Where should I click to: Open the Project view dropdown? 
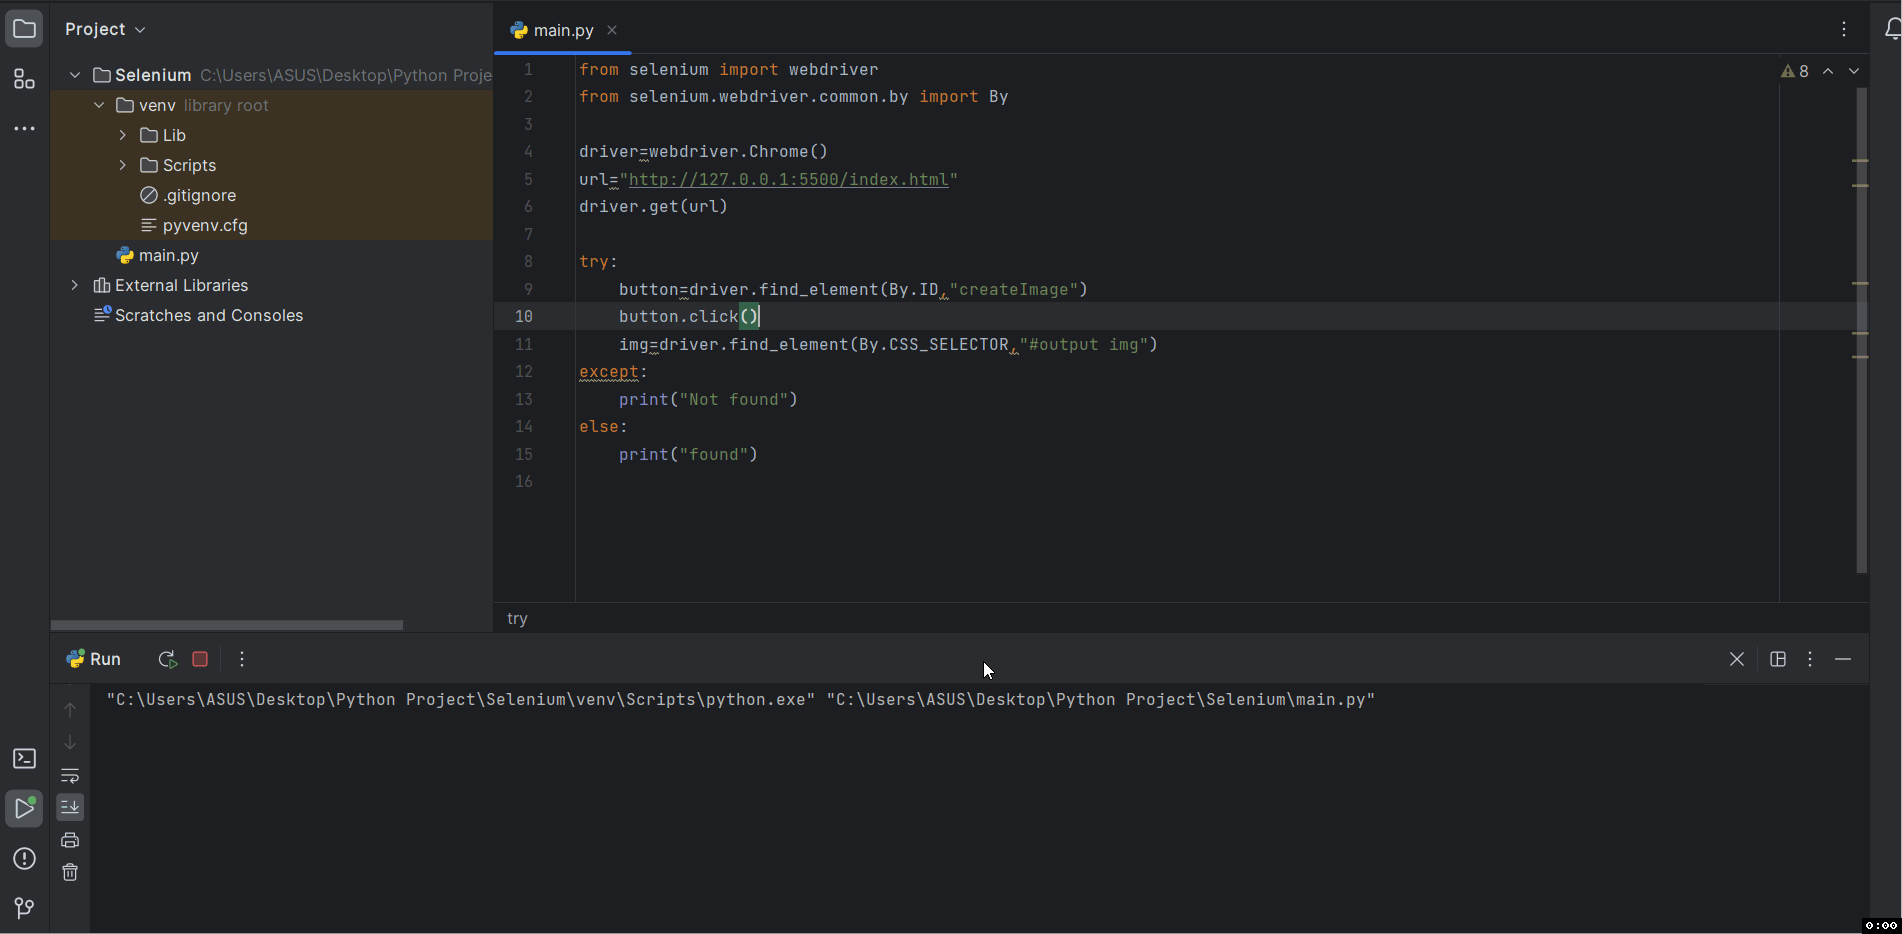(105, 29)
